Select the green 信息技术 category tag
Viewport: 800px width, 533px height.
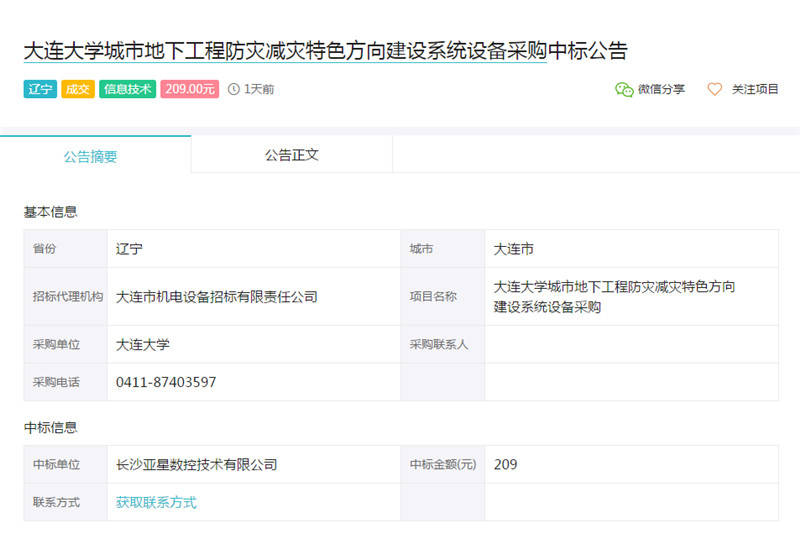(127, 89)
